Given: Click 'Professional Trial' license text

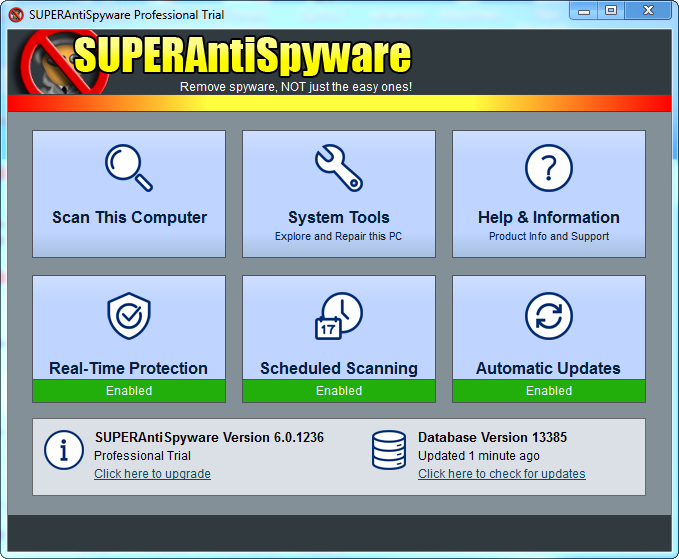Looking at the screenshot, I should pos(142,456).
